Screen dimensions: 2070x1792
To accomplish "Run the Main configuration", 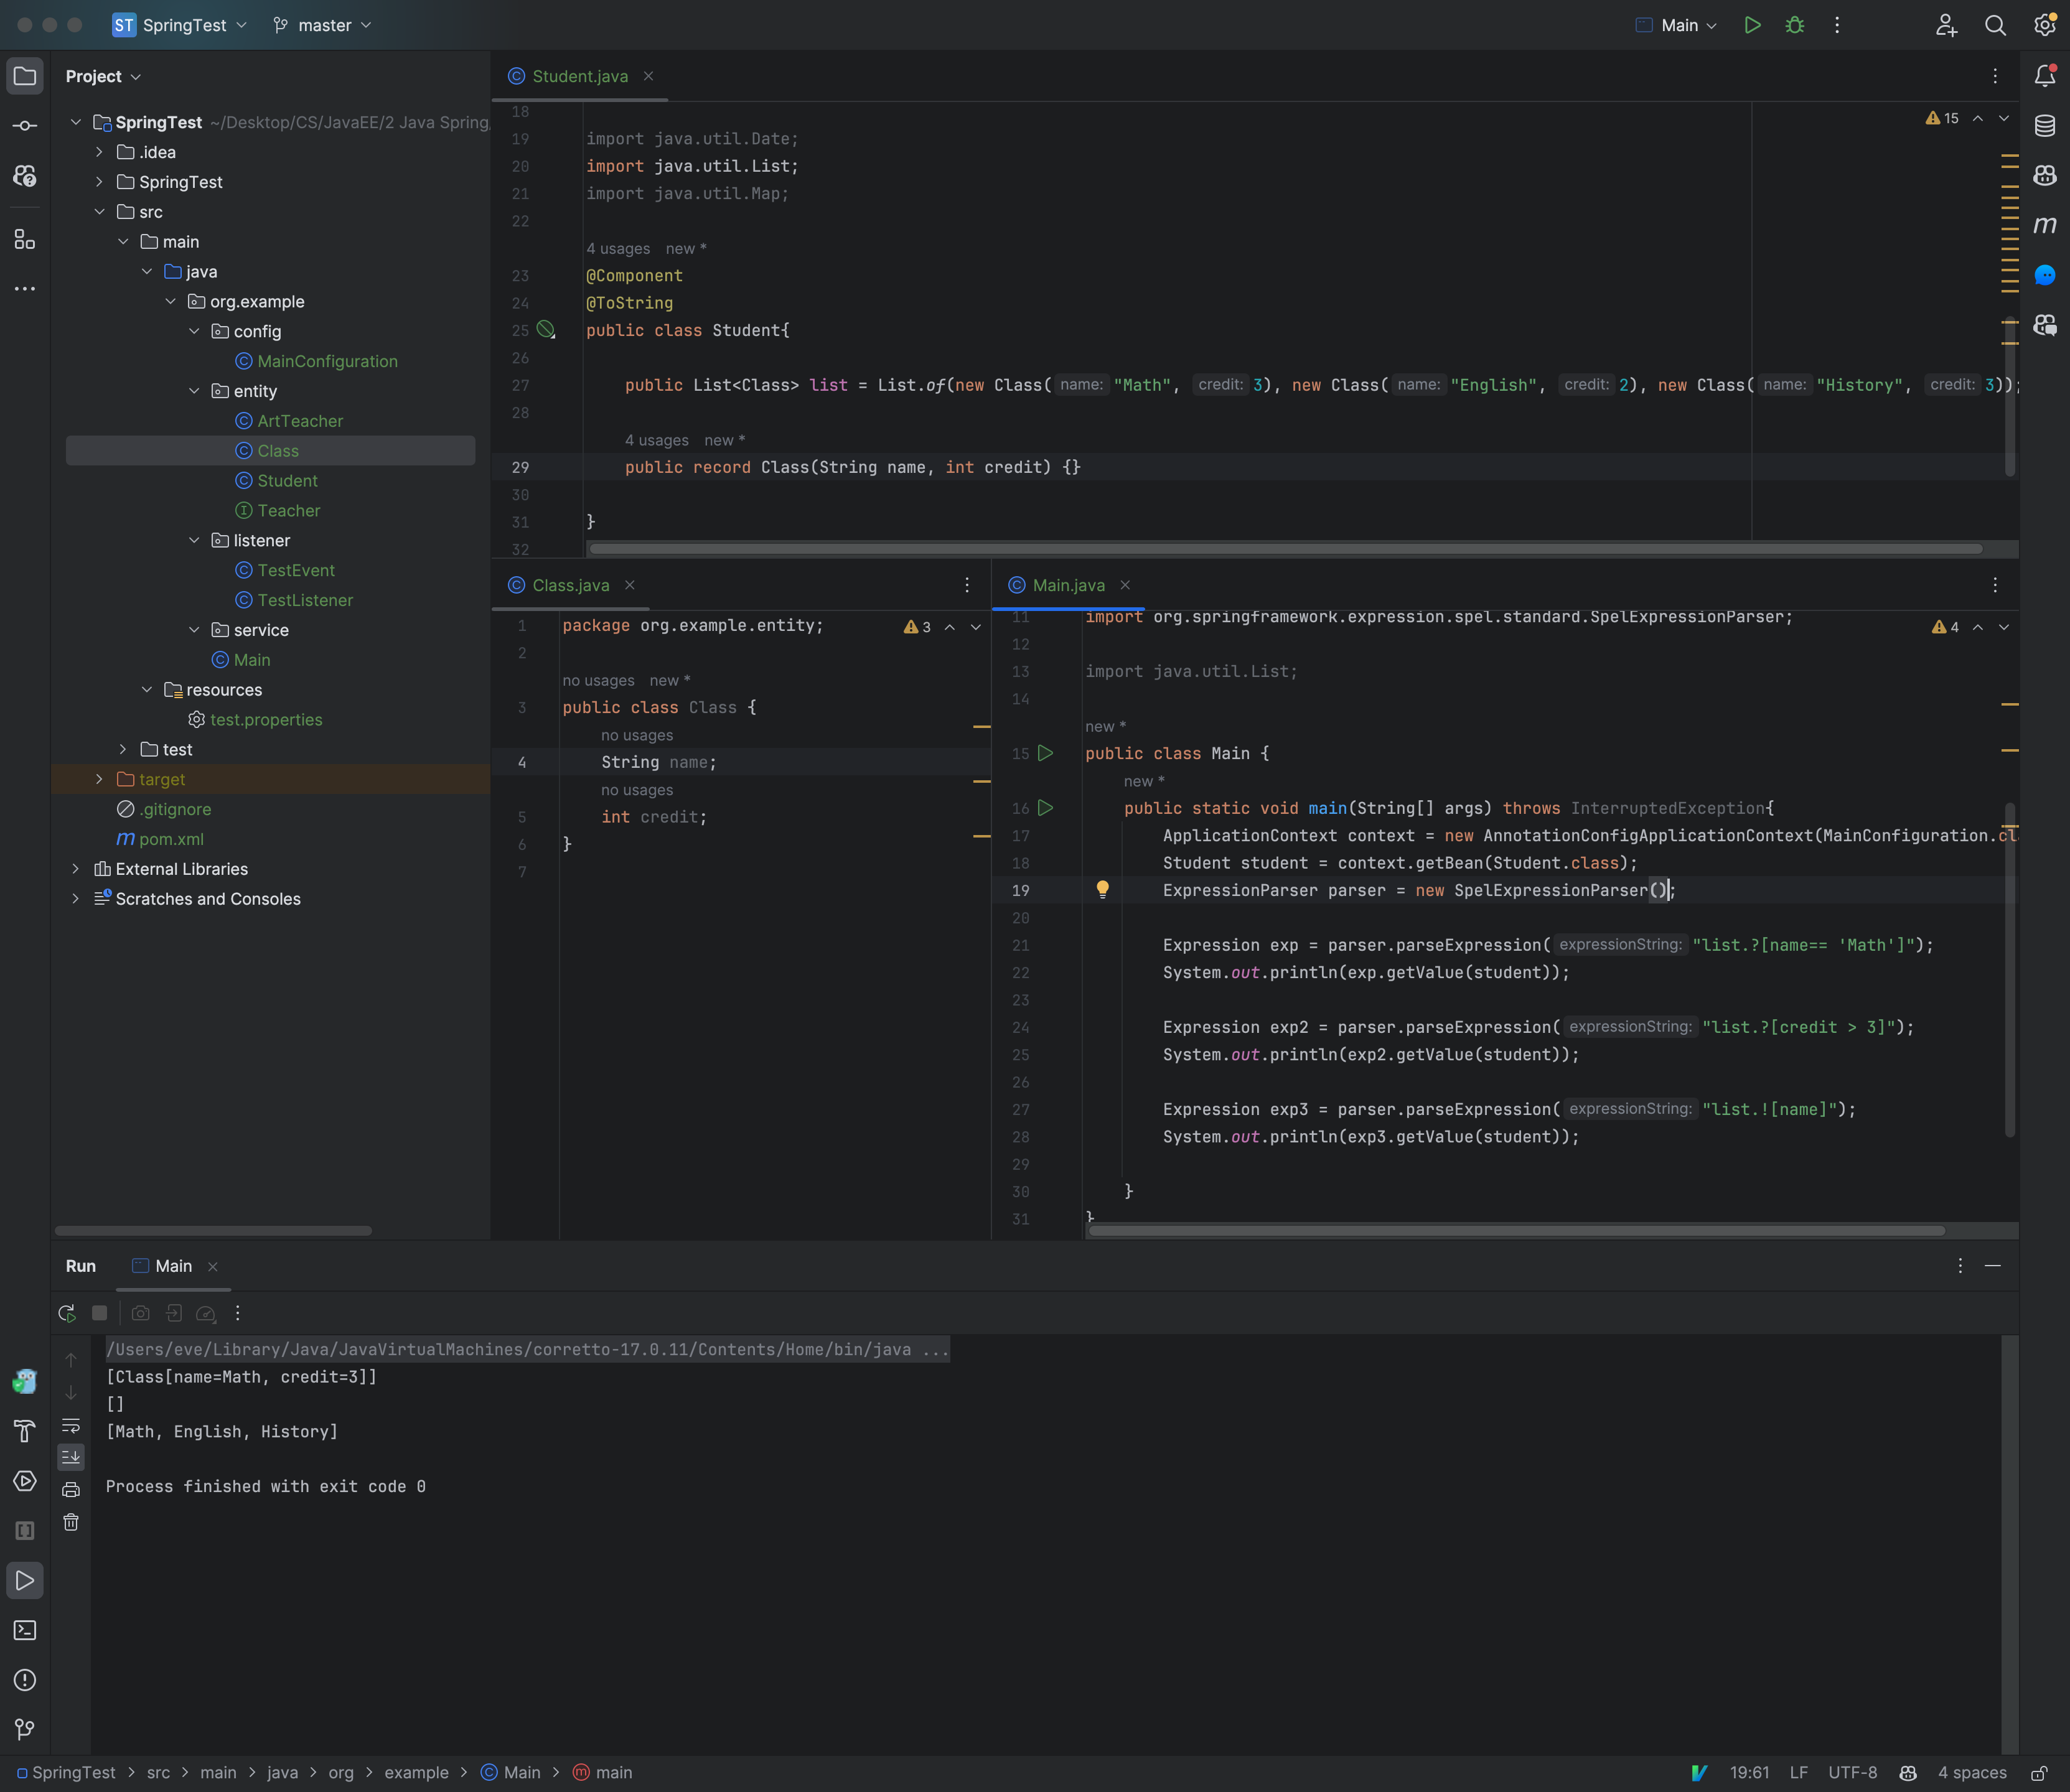I will pyautogui.click(x=1752, y=25).
